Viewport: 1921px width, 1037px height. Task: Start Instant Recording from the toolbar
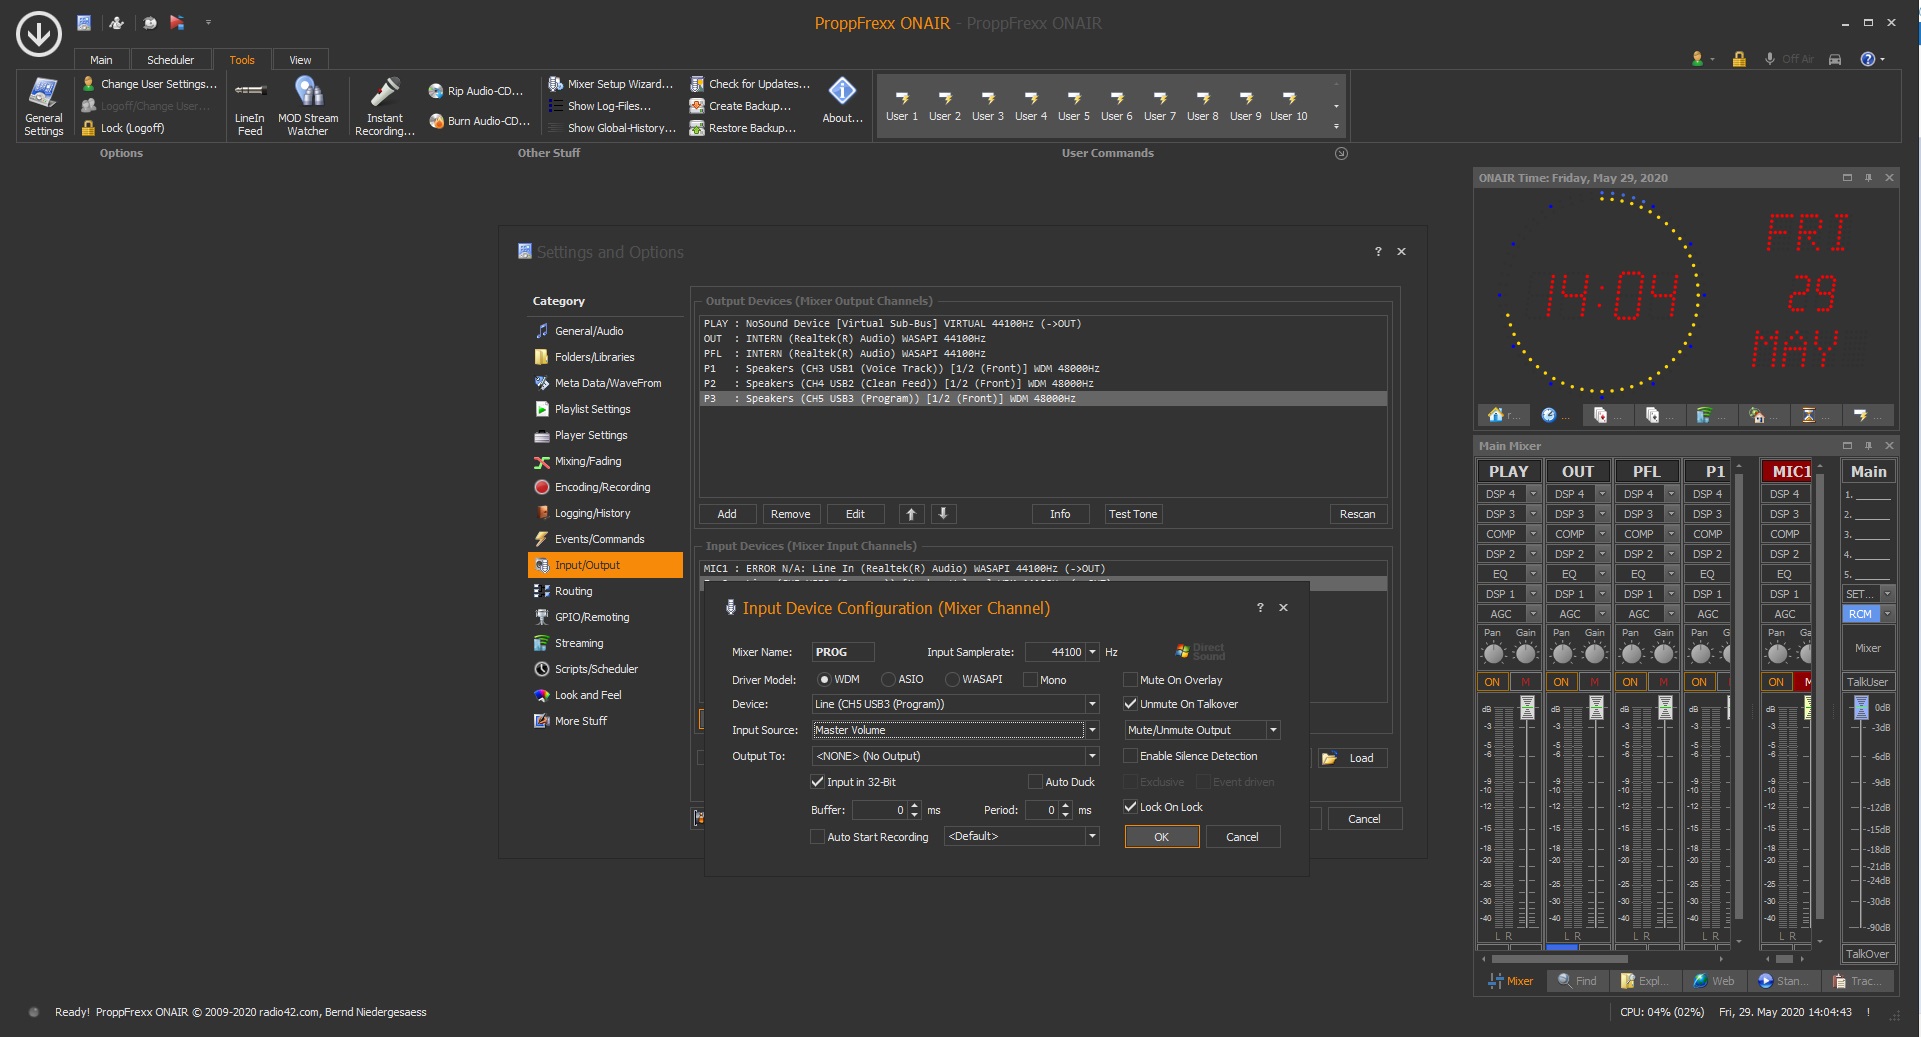(x=384, y=106)
